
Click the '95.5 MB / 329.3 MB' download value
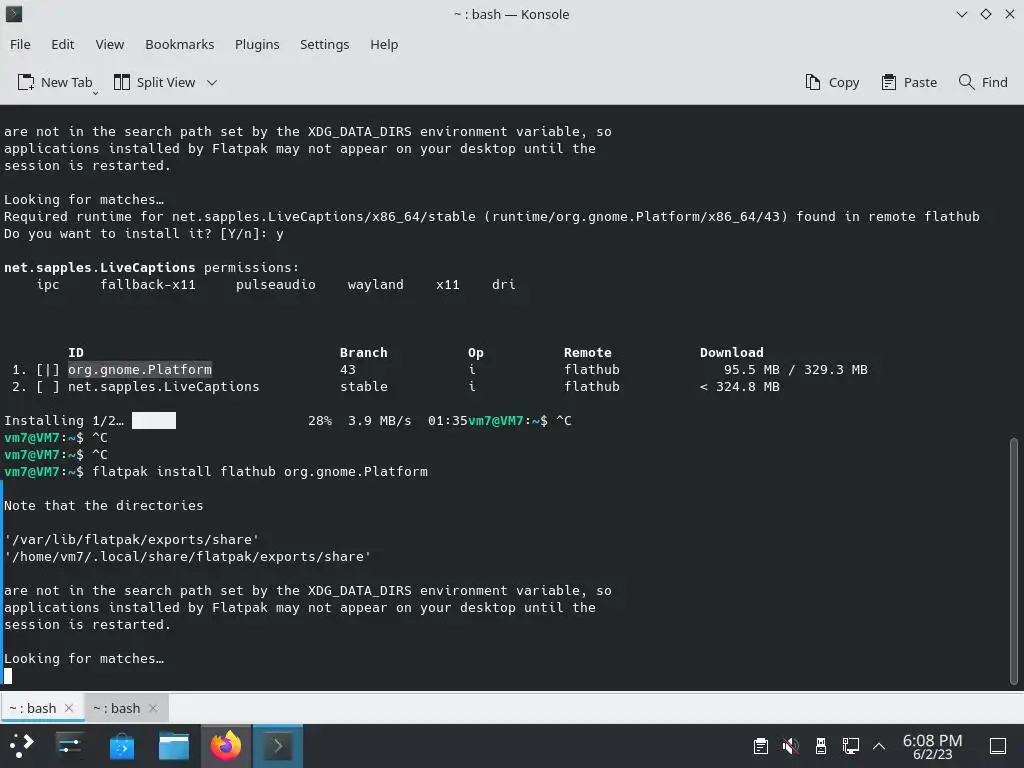[x=795, y=370]
